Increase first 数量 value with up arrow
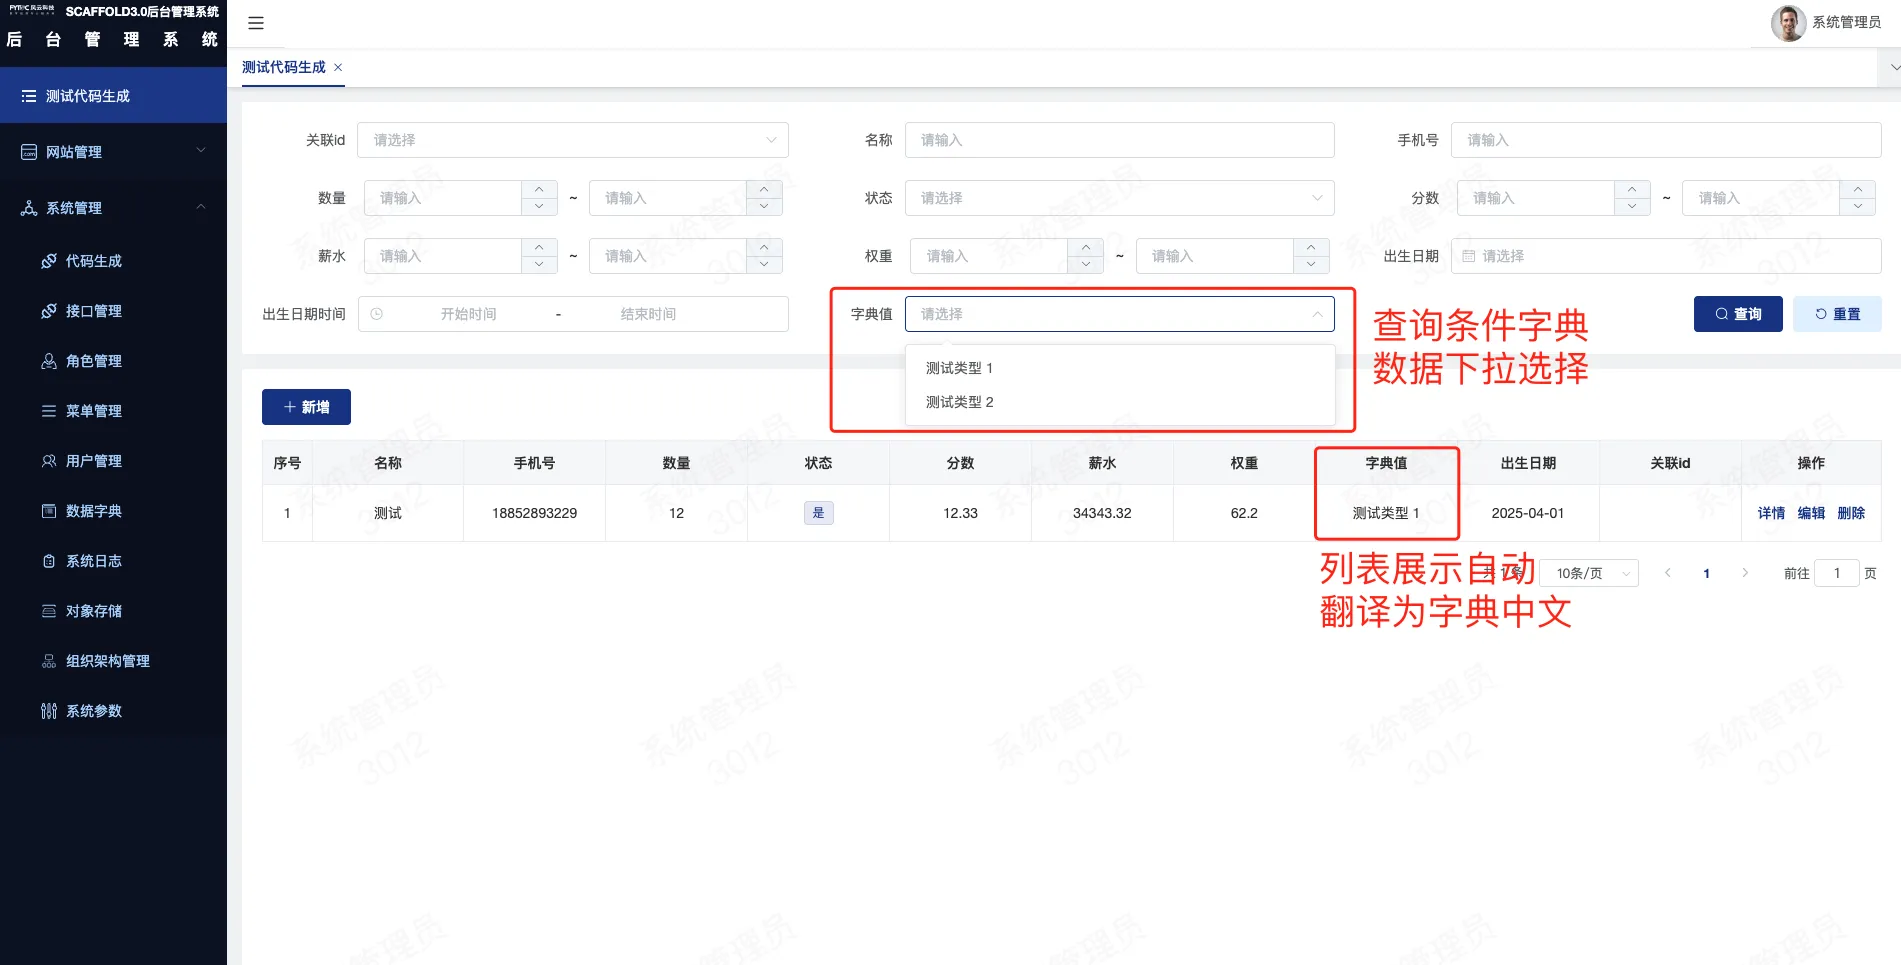Image resolution: width=1901 pixels, height=965 pixels. (539, 189)
